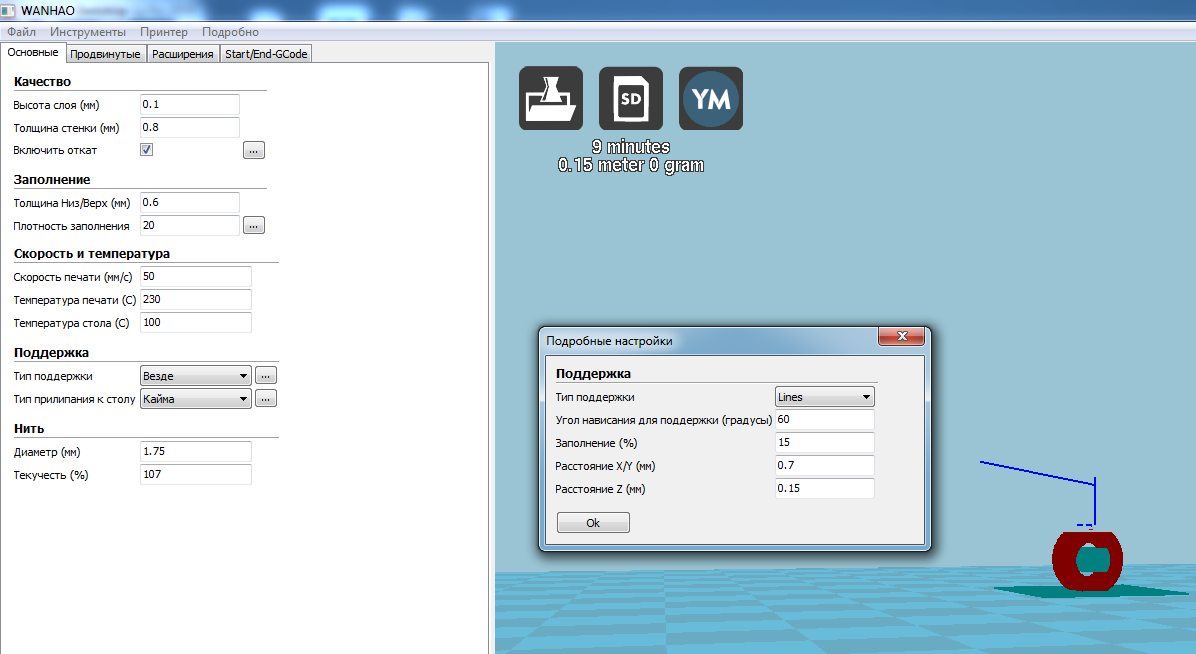
Task: Expand the Кайма adhesion type dropdown
Action: [x=196, y=398]
